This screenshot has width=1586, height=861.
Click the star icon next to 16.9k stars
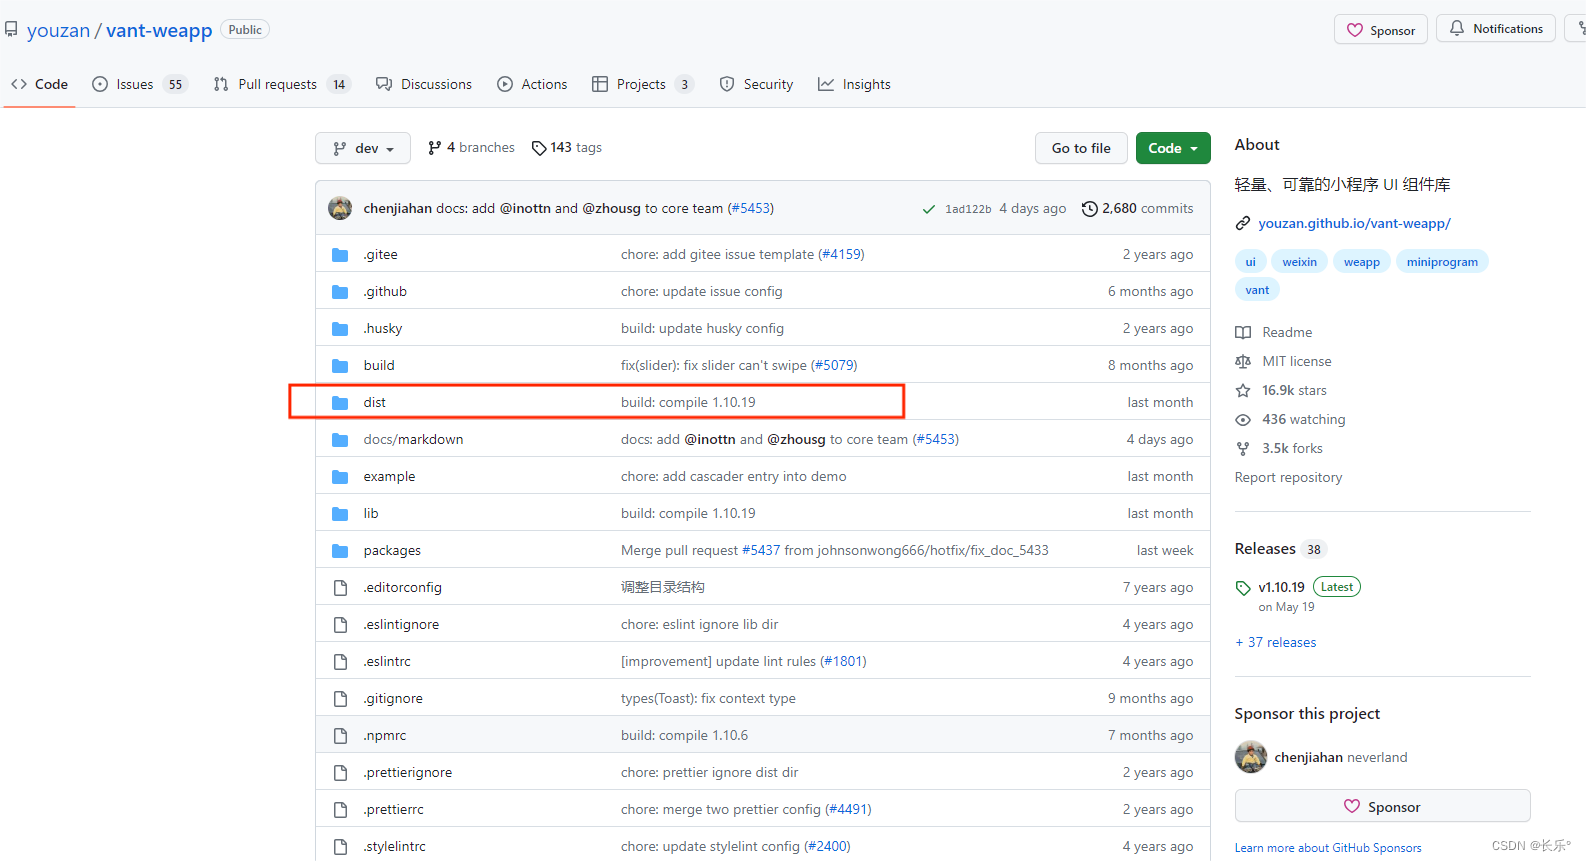pyautogui.click(x=1243, y=391)
